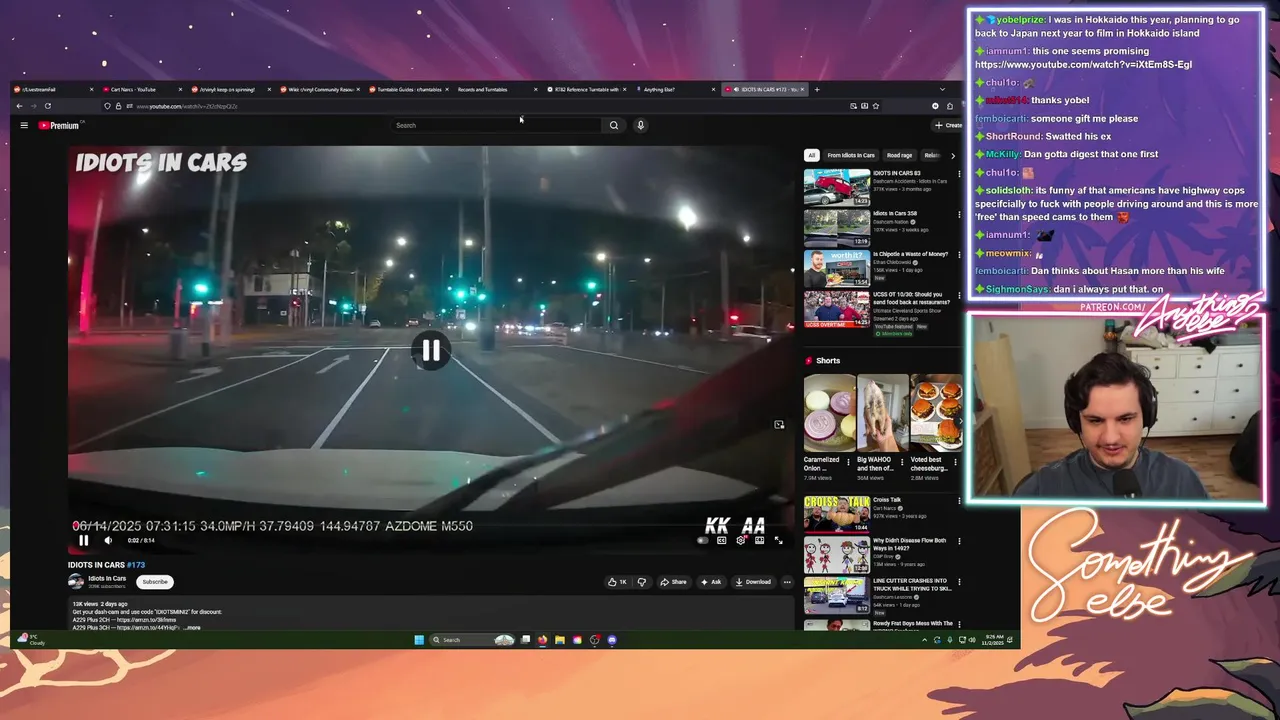Expand description with ...more
This screenshot has width=1280, height=720.
[192, 628]
